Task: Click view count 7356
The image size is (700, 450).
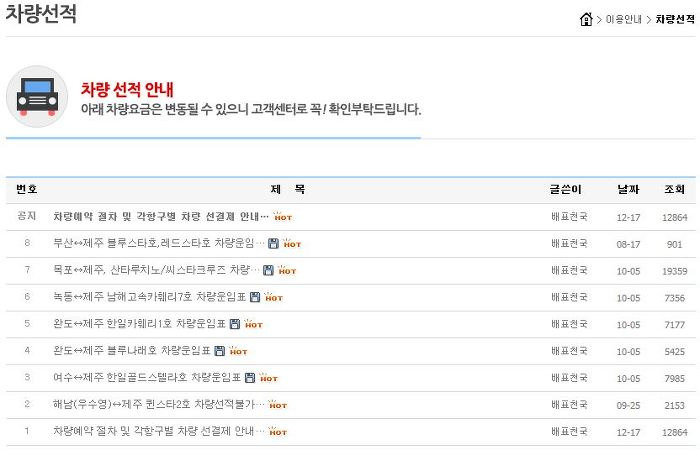Action: (674, 298)
